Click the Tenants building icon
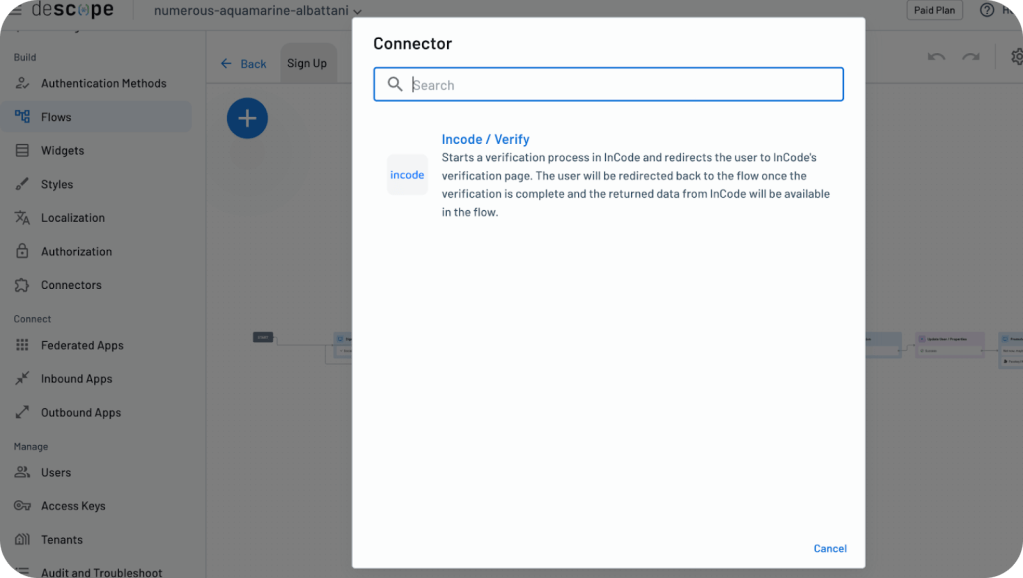Screen dimensions: 1023x578 [x=22, y=540]
